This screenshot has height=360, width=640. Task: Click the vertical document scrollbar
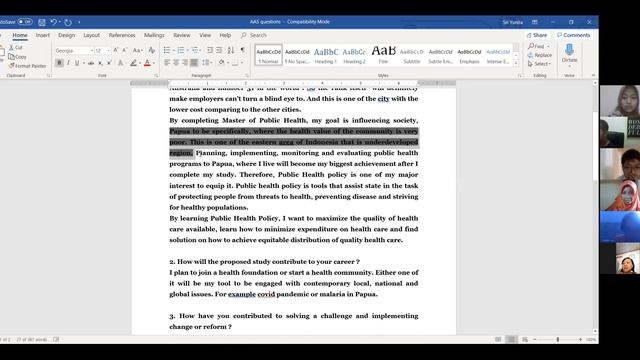click(x=595, y=145)
